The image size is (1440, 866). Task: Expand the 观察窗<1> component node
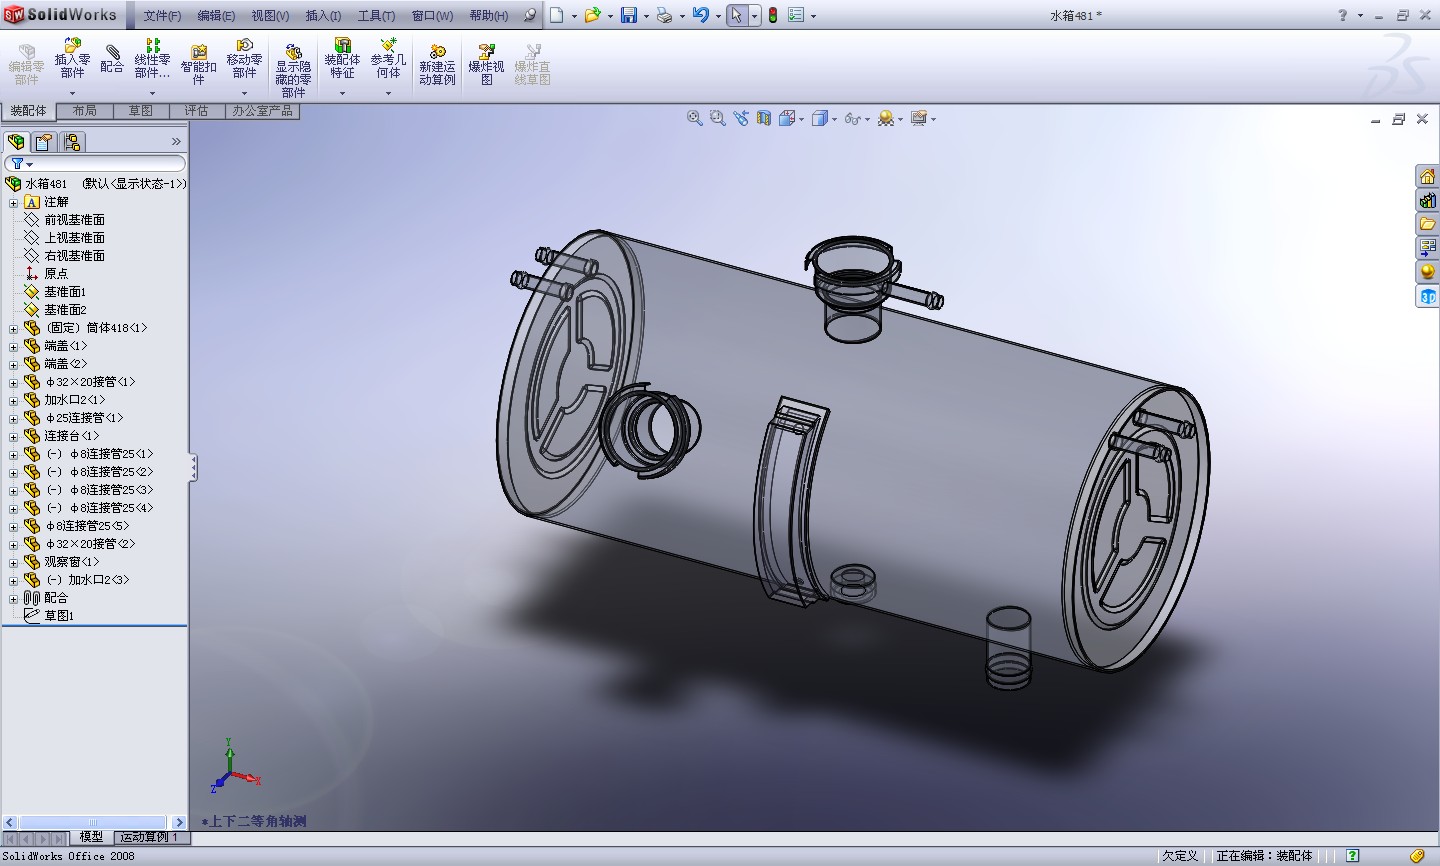[14, 562]
